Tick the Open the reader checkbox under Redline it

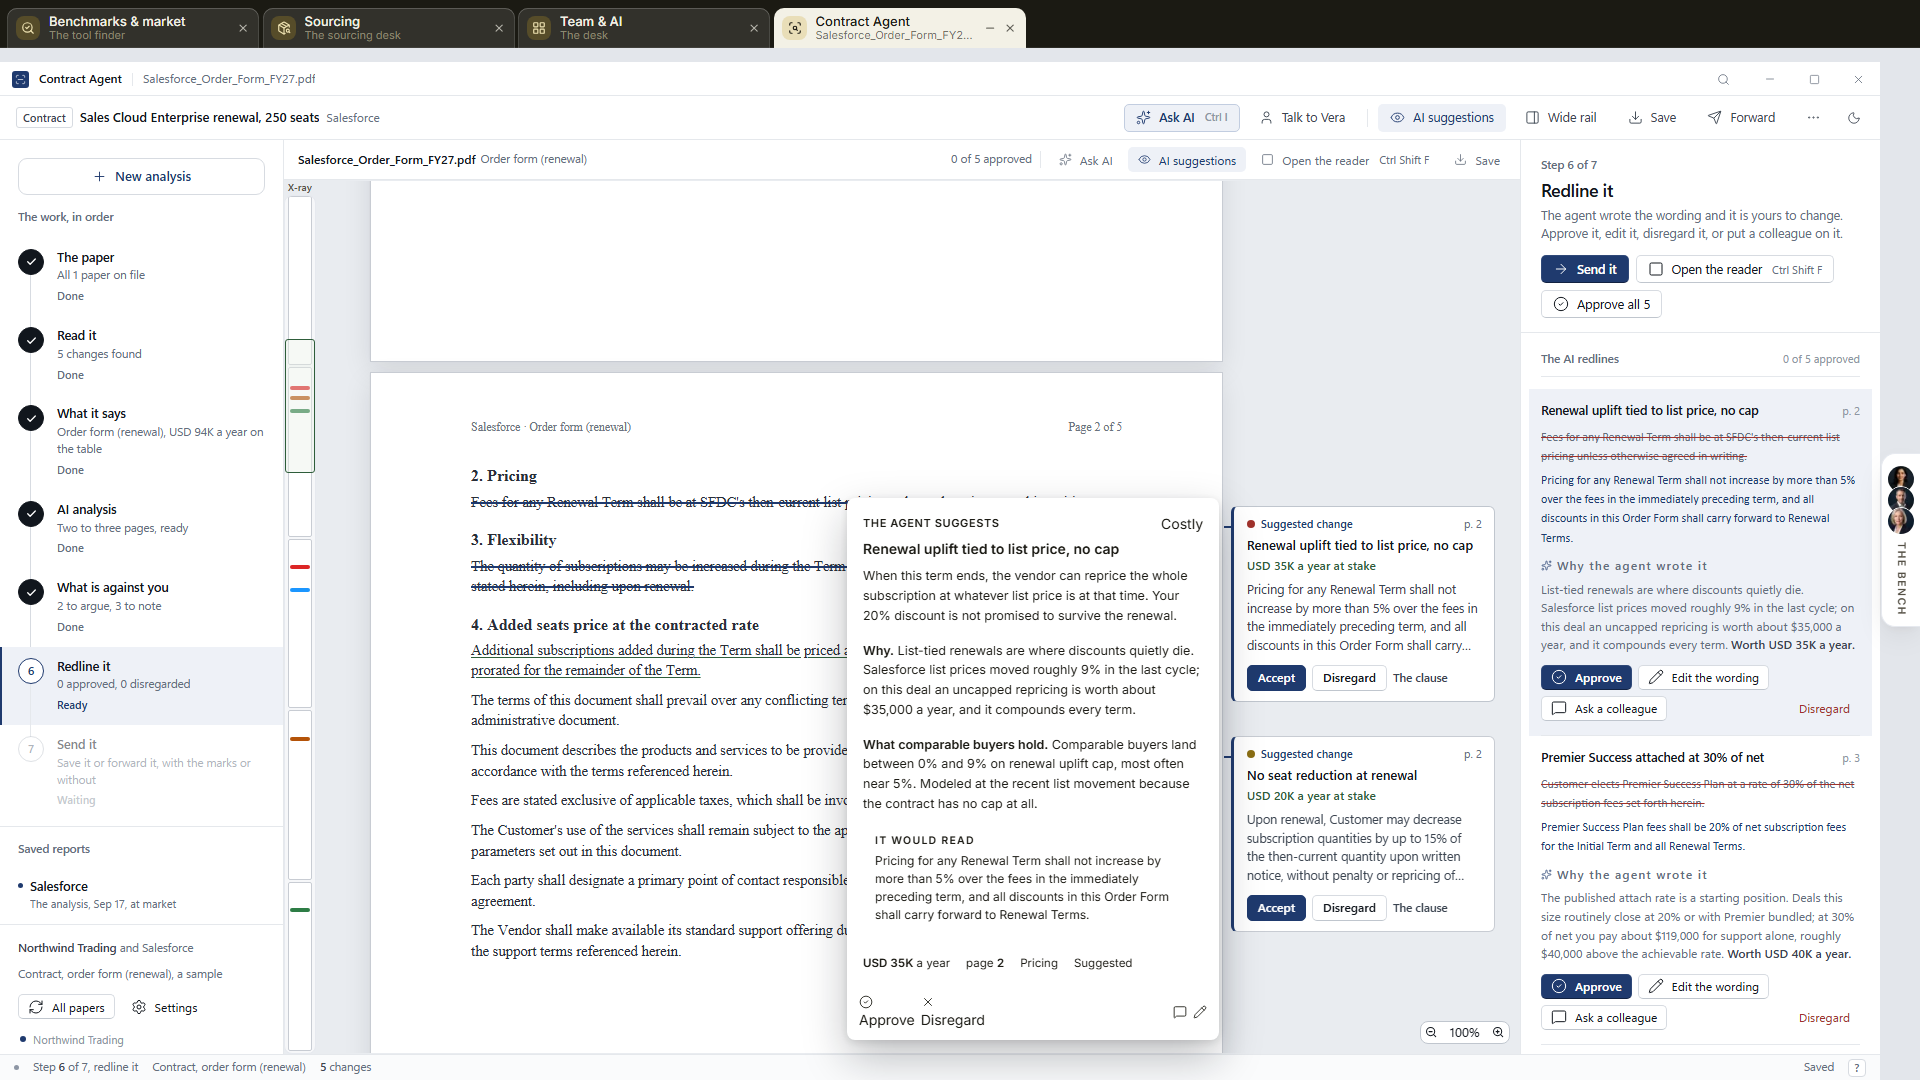click(x=1656, y=269)
